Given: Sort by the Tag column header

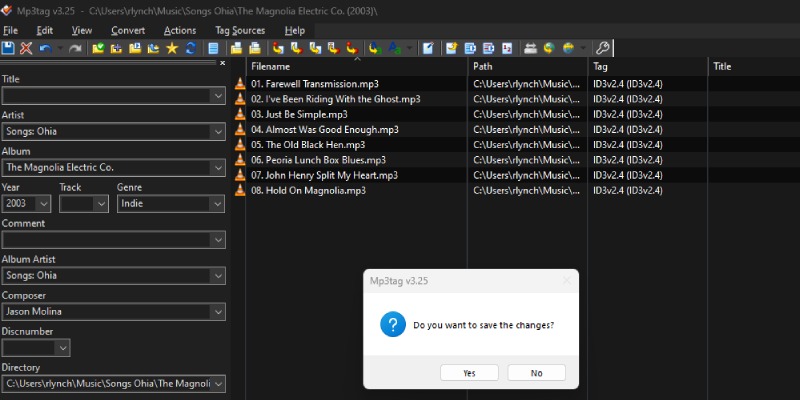Looking at the screenshot, I should click(x=648, y=67).
